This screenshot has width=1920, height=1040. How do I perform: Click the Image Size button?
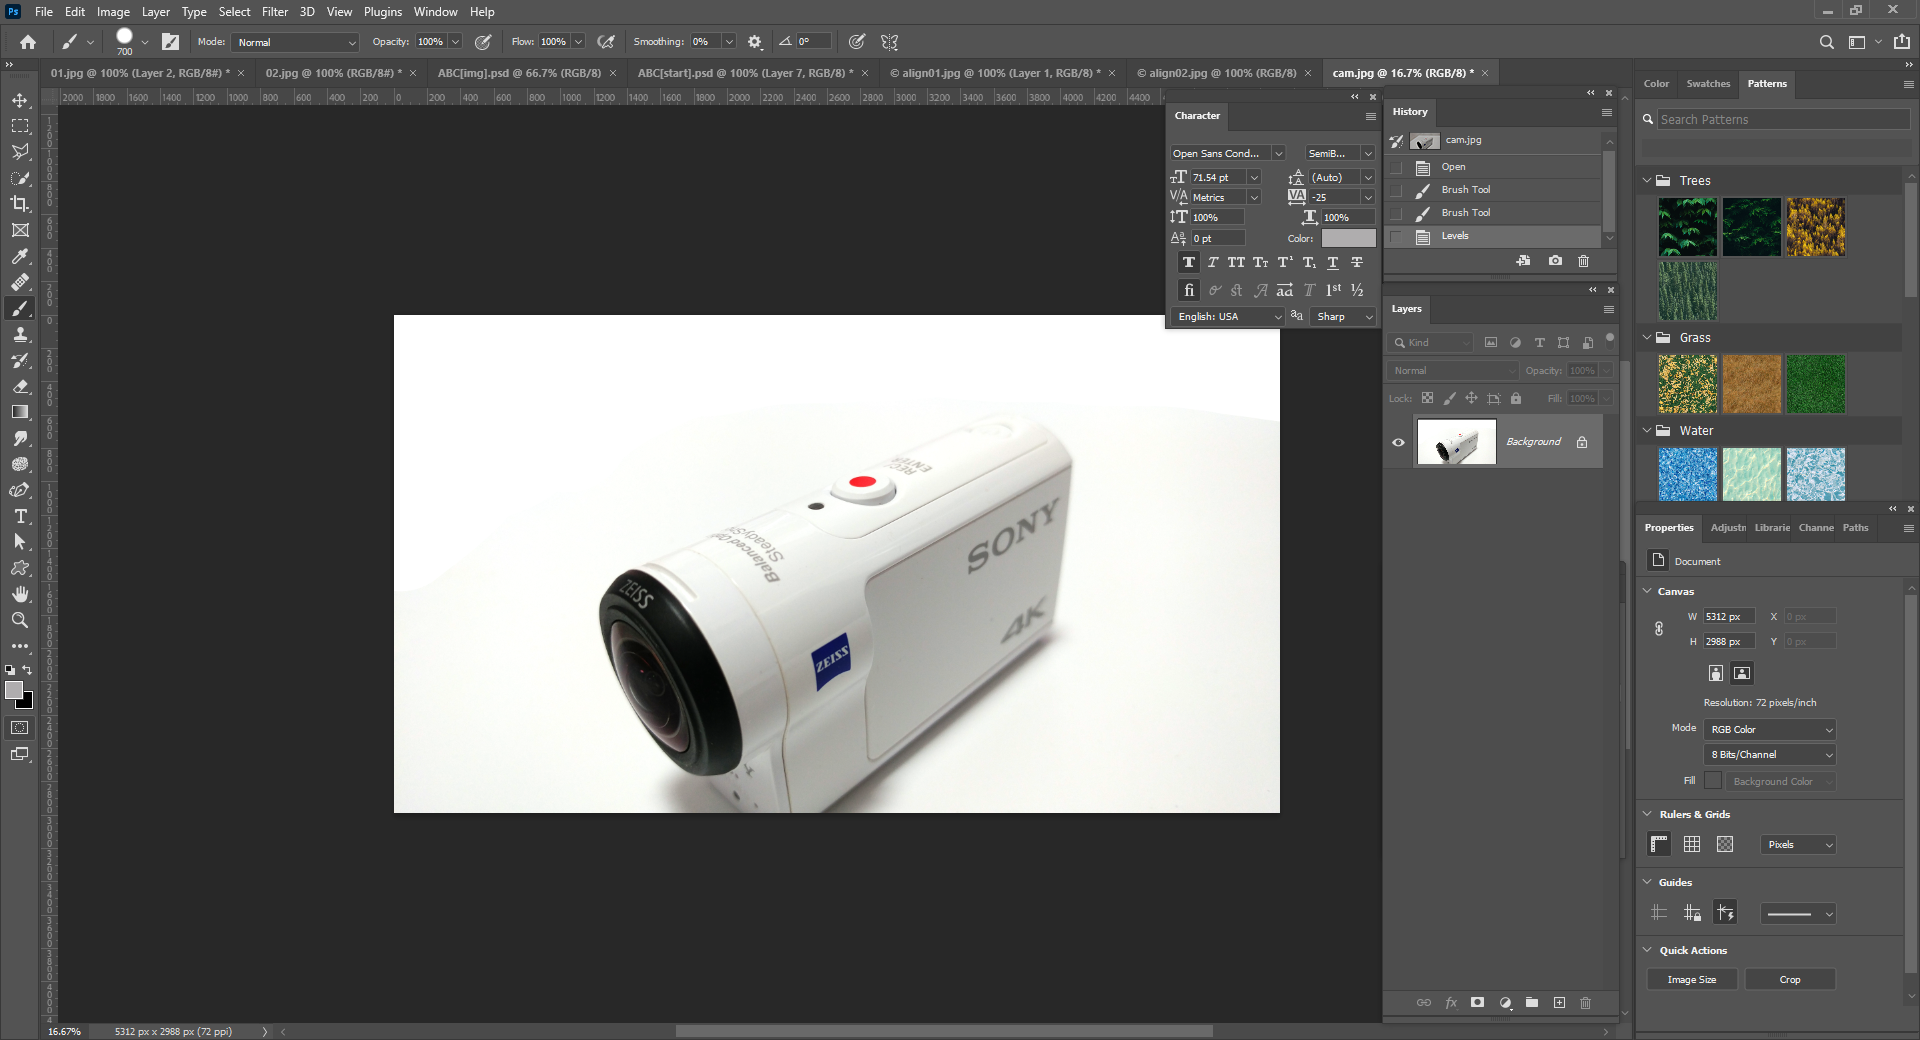tap(1692, 980)
